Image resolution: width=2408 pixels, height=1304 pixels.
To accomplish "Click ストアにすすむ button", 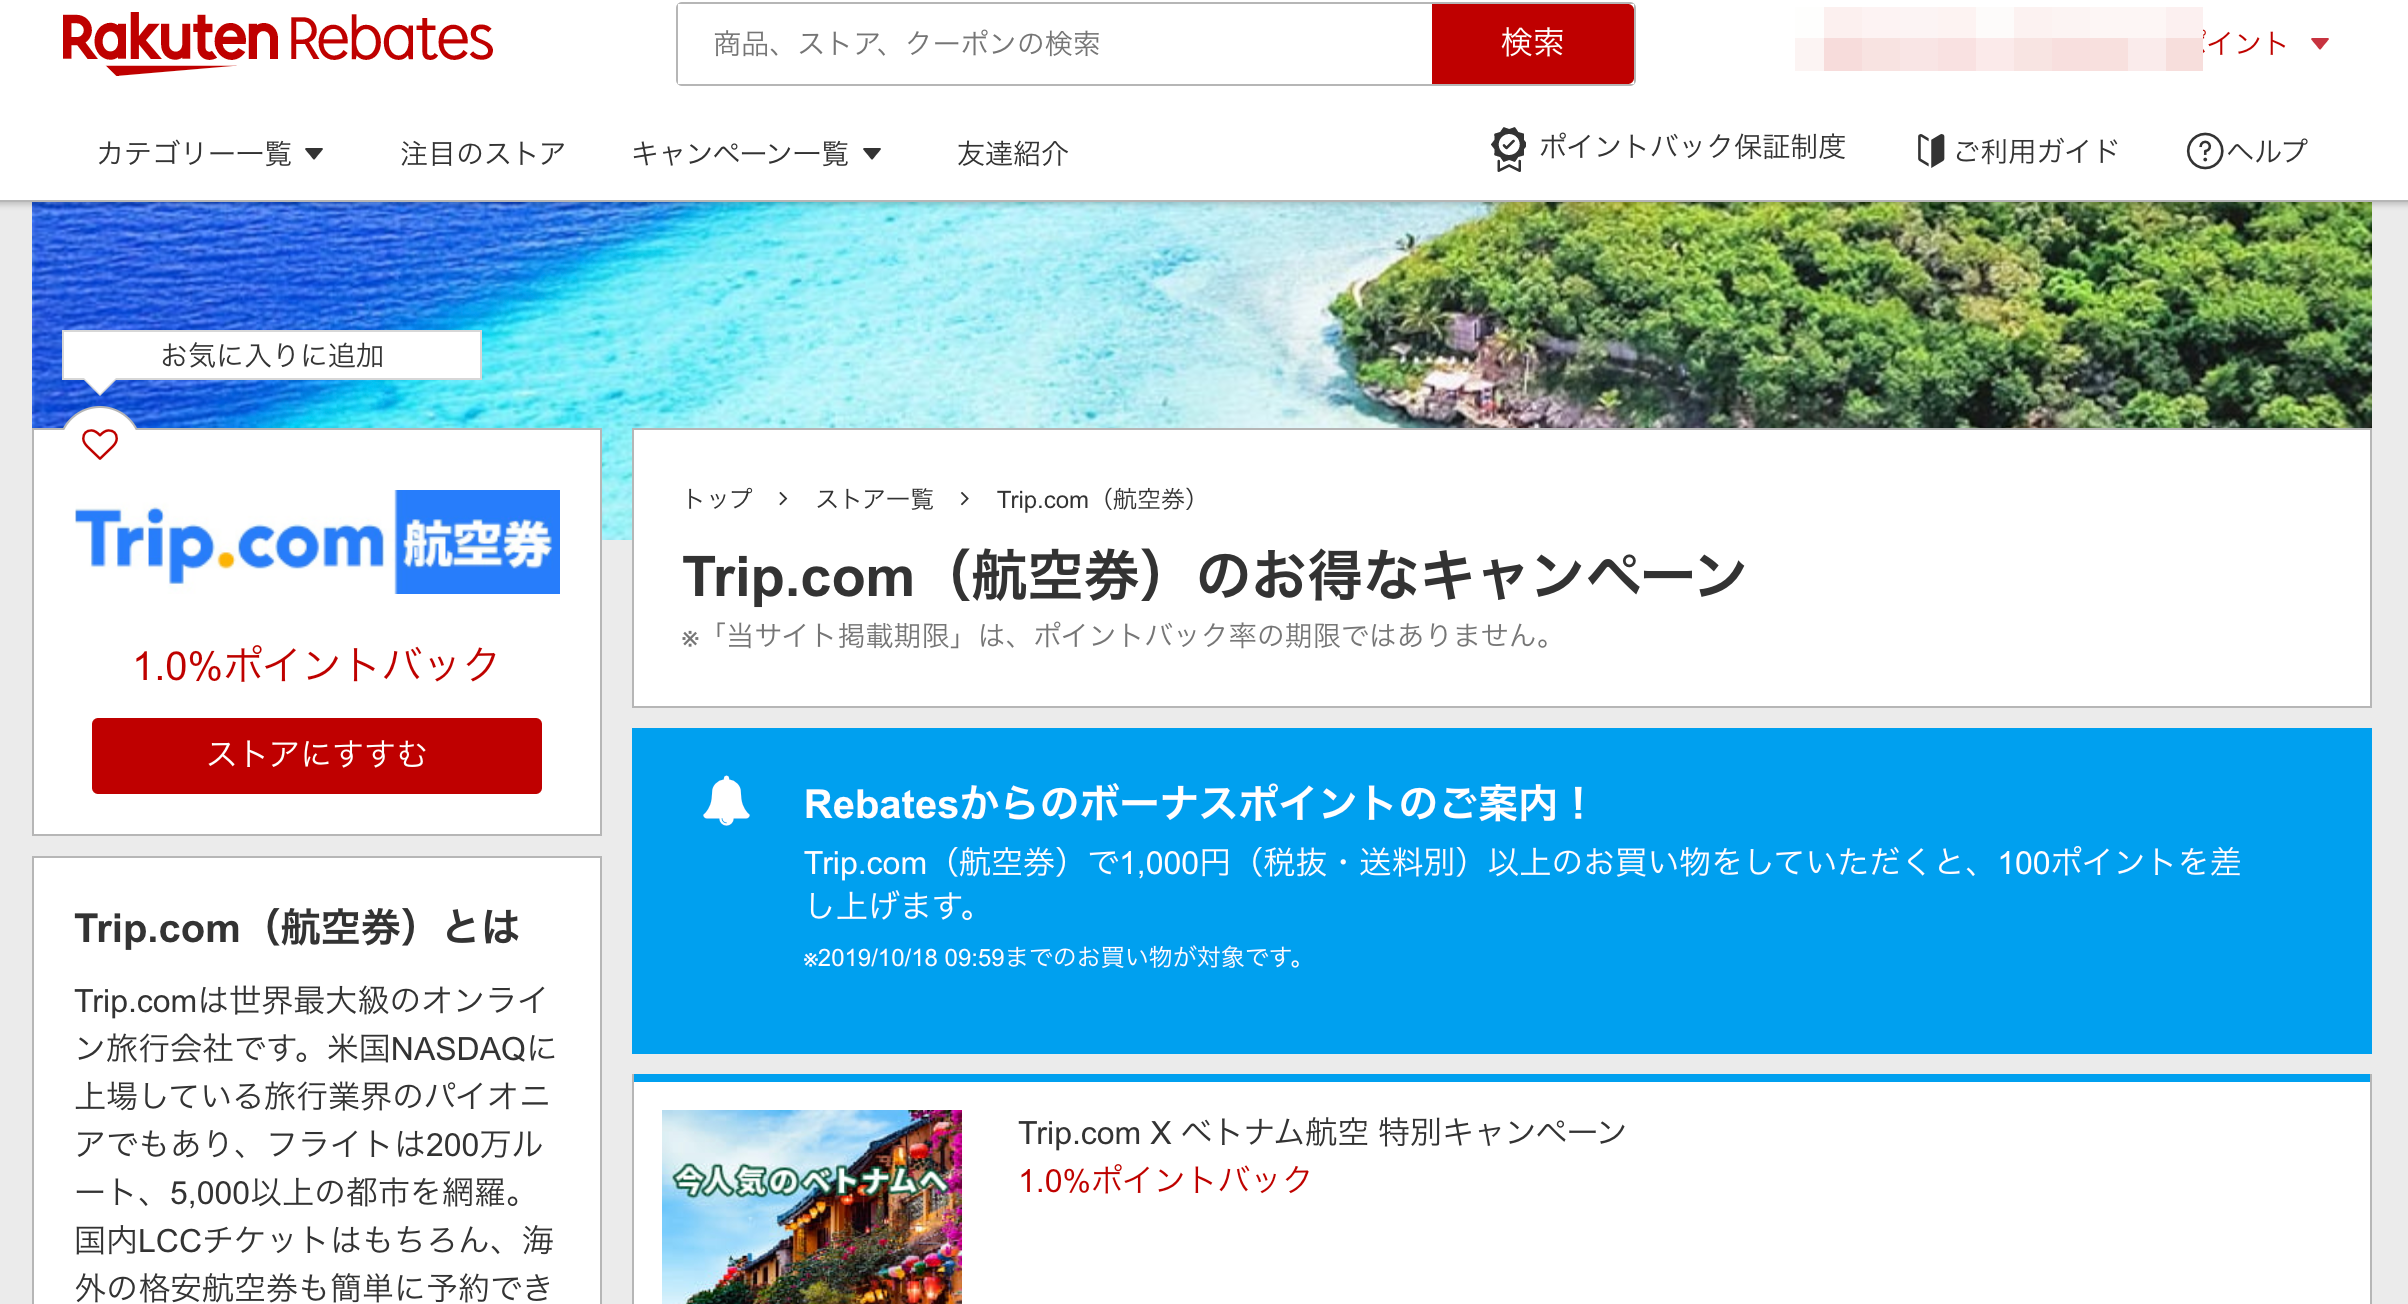I will click(317, 755).
